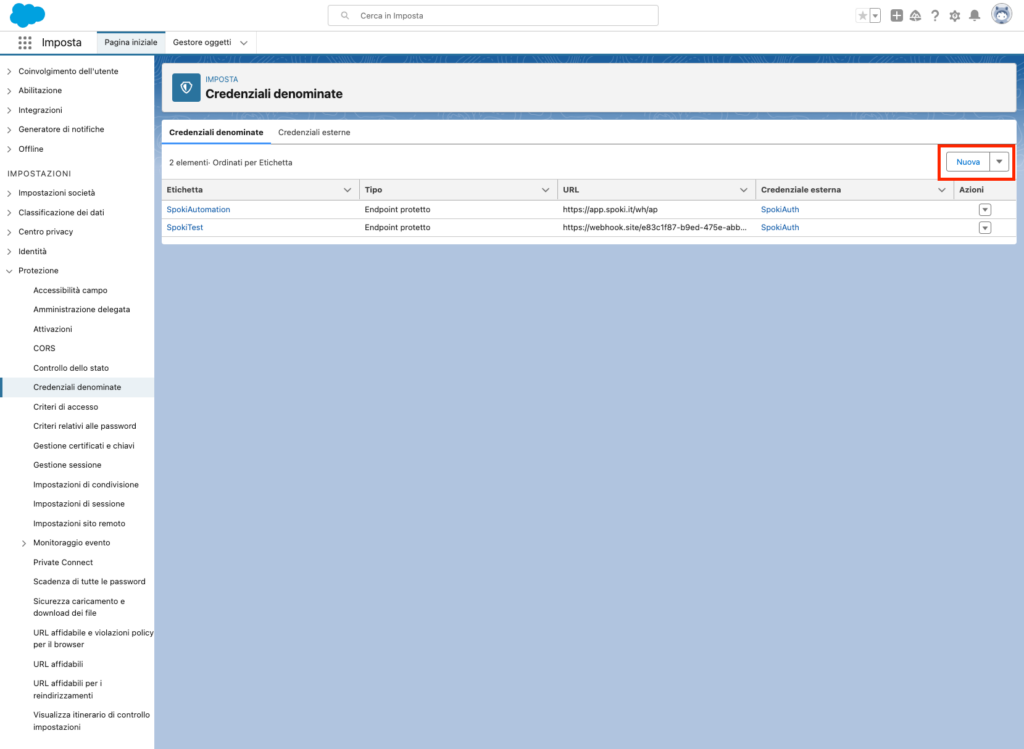
Task: Open the notifications bell
Action: pyautogui.click(x=974, y=16)
